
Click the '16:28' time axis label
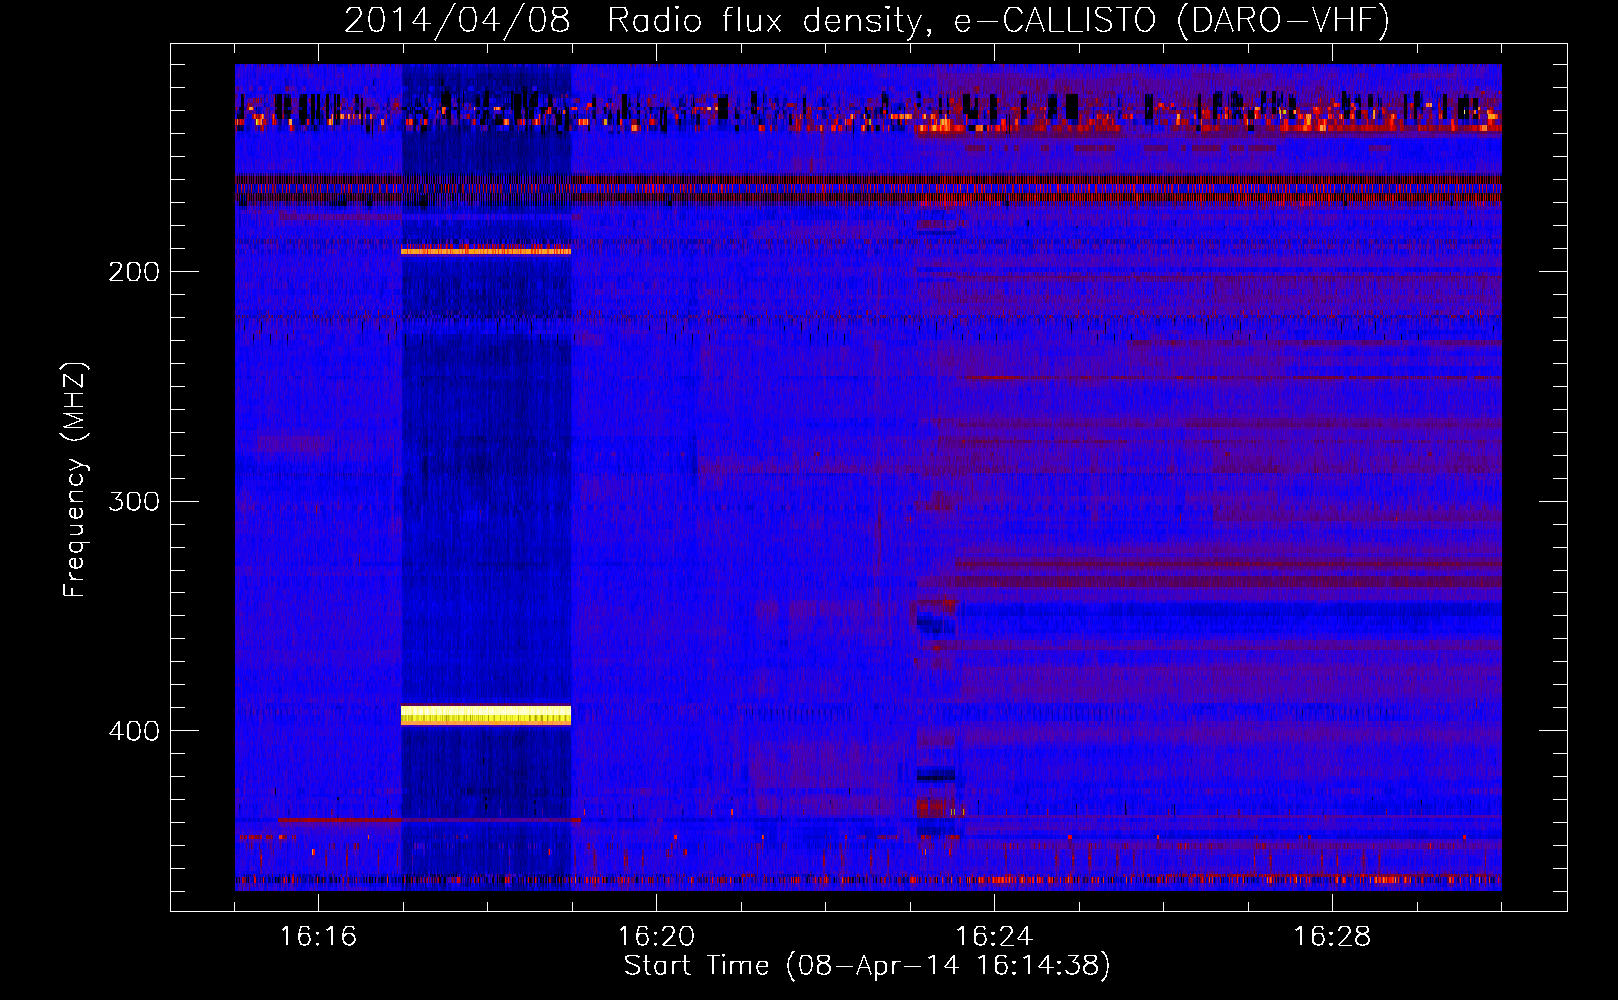click(x=1332, y=936)
